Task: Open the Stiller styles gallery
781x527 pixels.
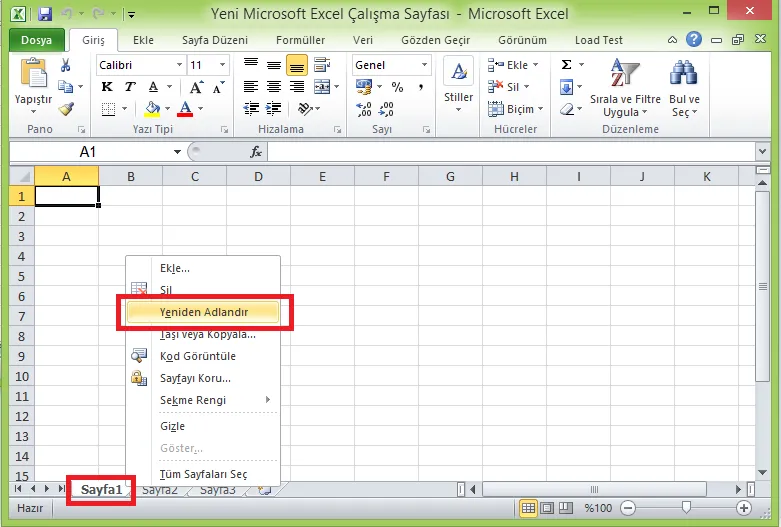Action: (458, 80)
